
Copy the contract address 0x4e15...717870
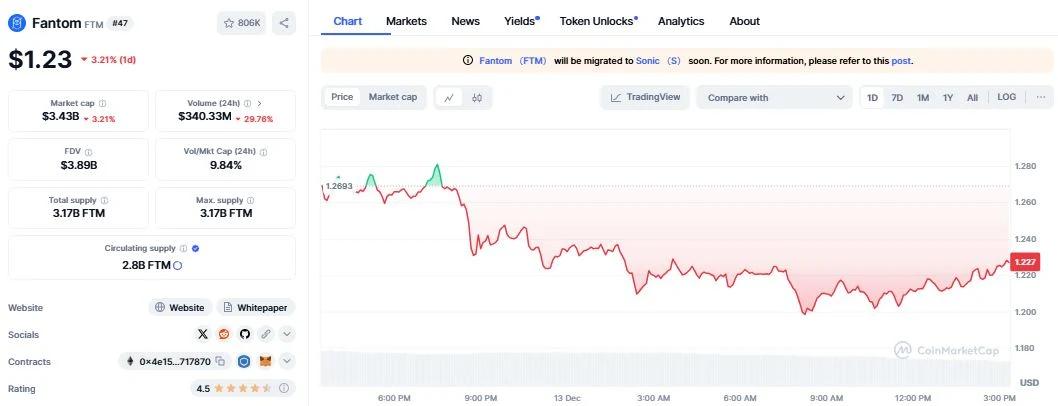point(219,361)
